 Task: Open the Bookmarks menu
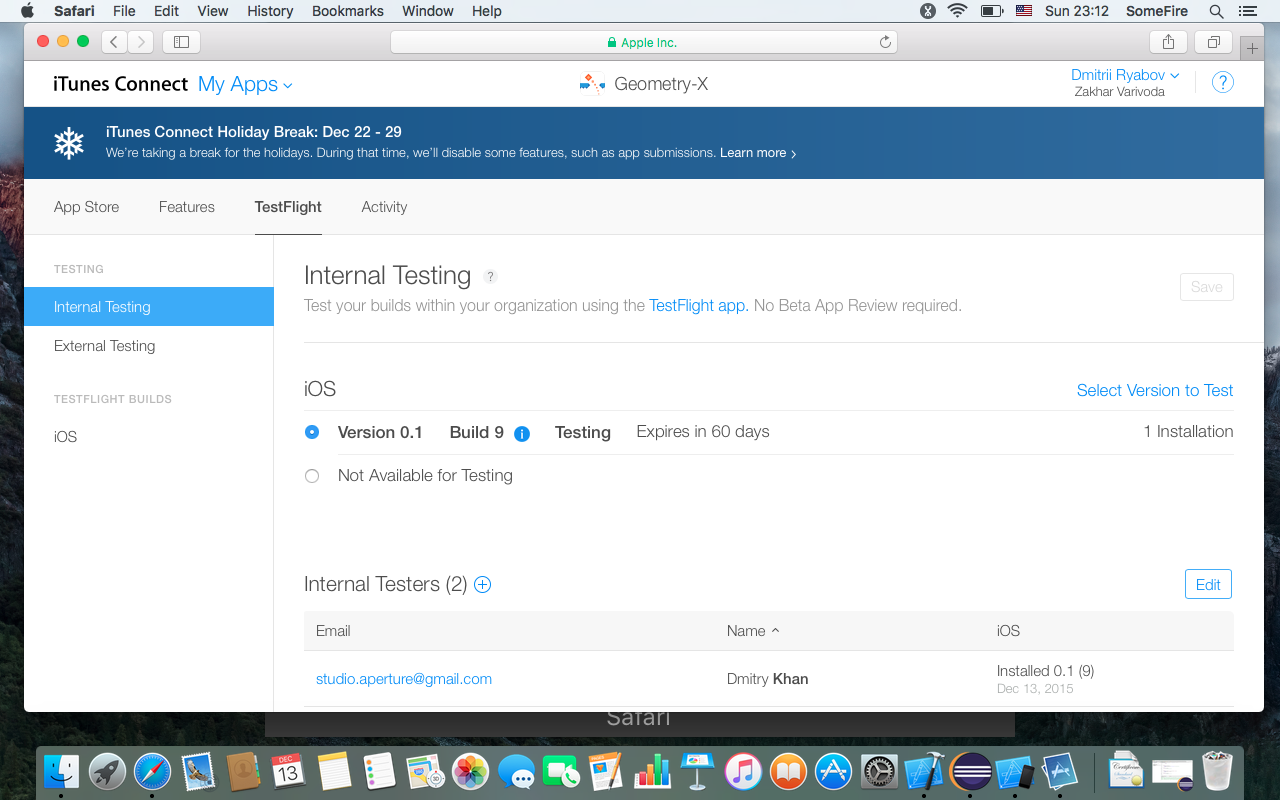point(348,11)
